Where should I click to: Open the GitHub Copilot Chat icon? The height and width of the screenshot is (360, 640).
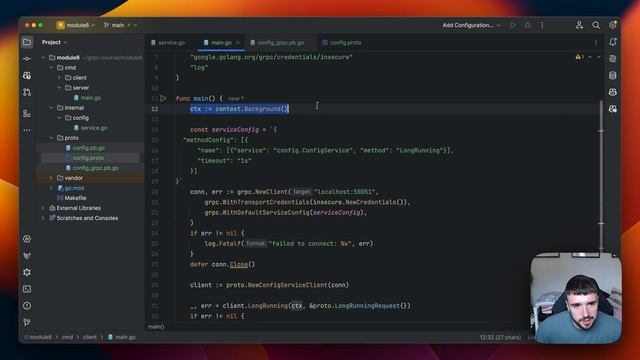coord(613,109)
